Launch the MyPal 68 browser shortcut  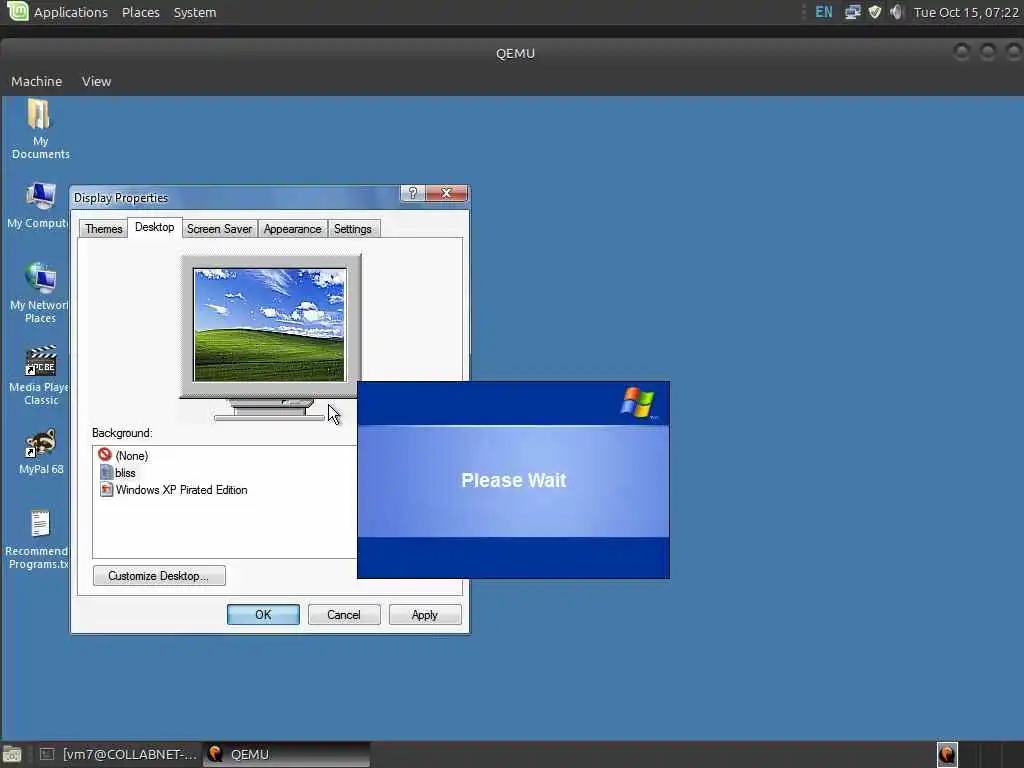(x=40, y=443)
